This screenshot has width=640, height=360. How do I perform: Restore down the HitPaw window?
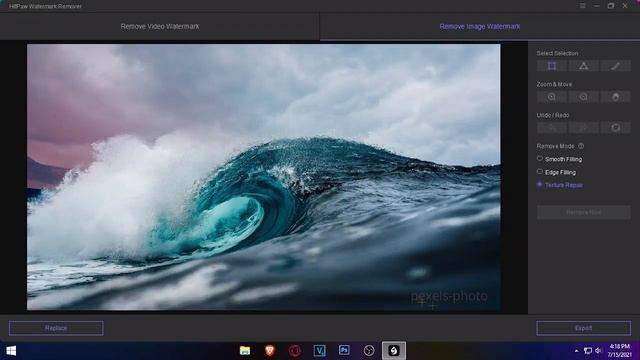(x=611, y=6)
